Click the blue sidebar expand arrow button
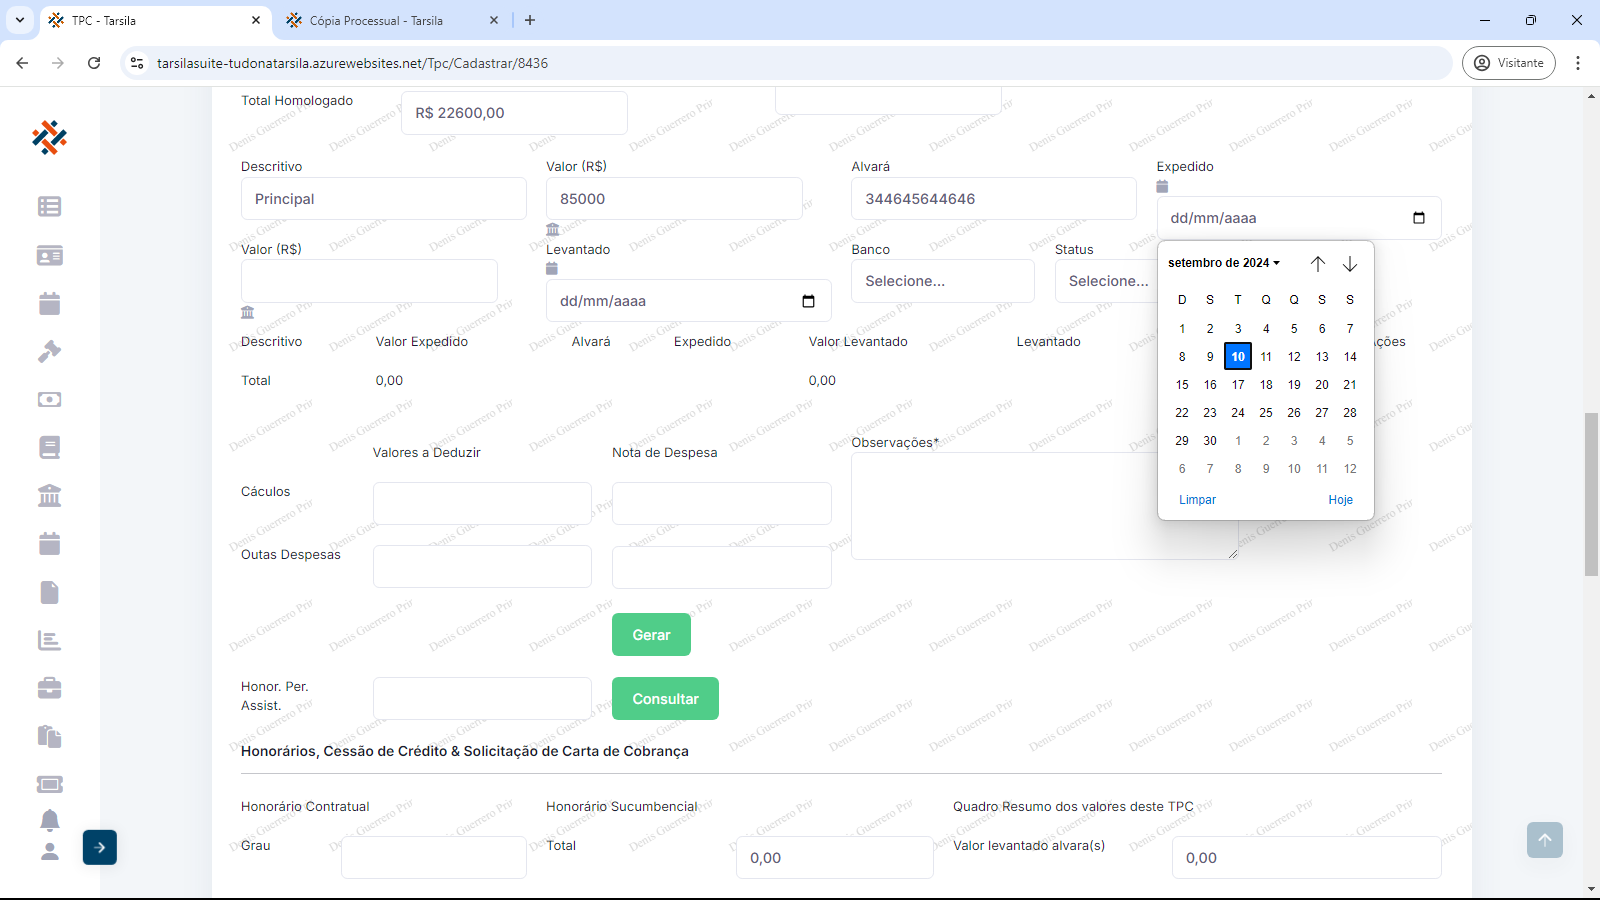 (x=100, y=847)
